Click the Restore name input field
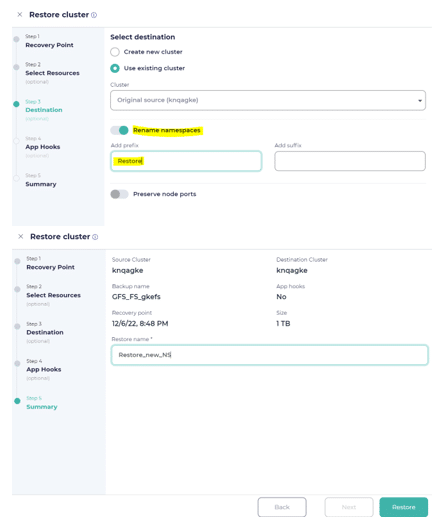 pyautogui.click(x=270, y=355)
